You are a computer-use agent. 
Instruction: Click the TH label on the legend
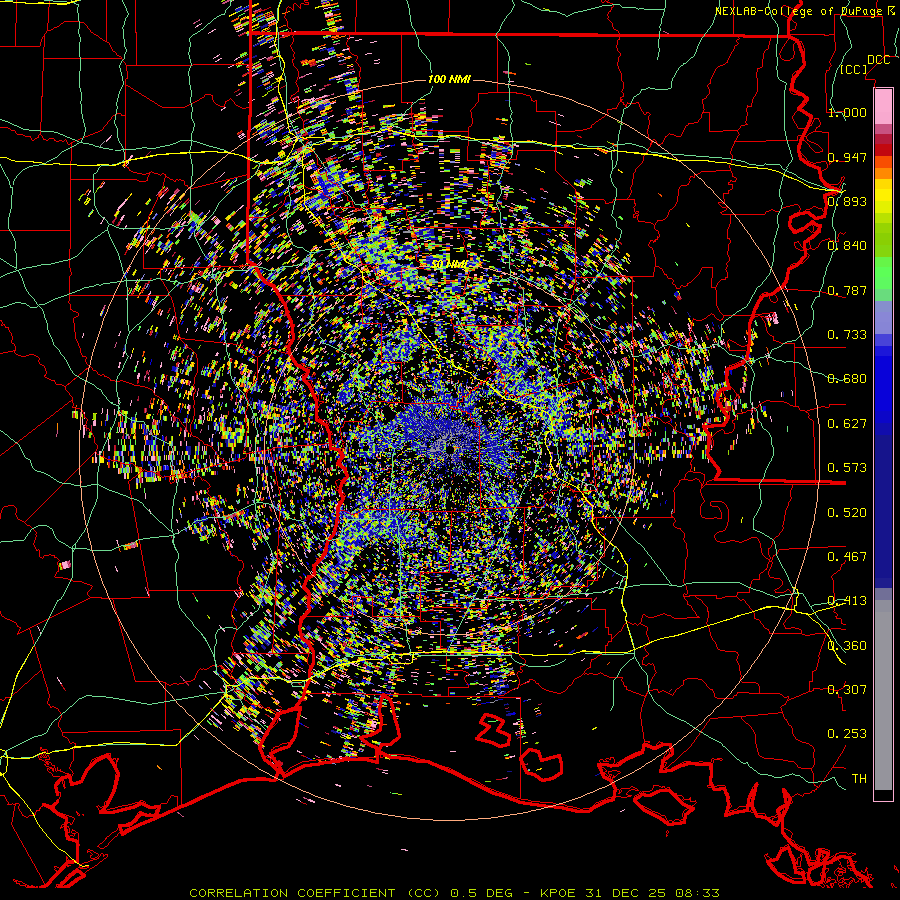pos(859,779)
